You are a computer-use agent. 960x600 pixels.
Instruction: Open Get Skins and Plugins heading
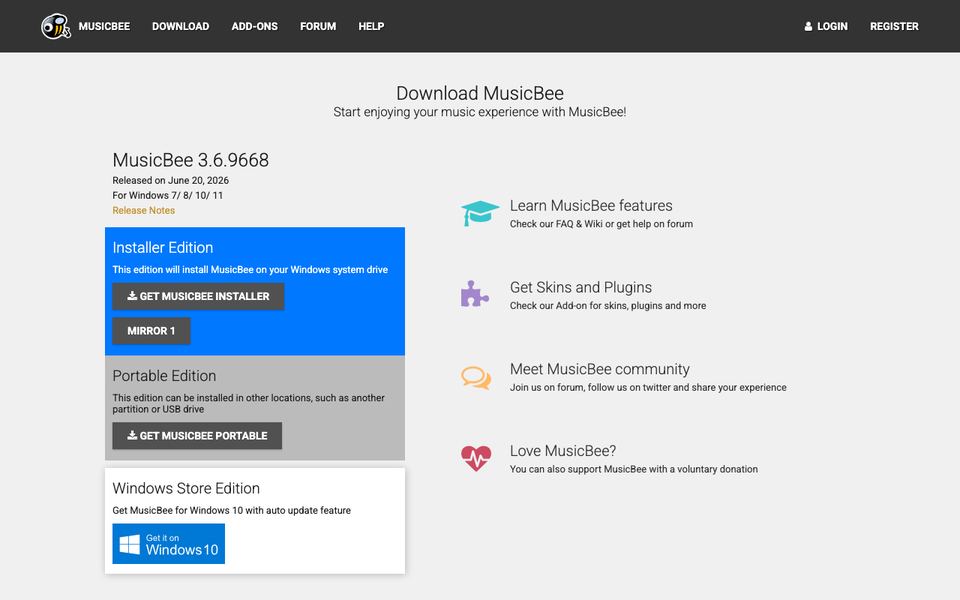[580, 287]
